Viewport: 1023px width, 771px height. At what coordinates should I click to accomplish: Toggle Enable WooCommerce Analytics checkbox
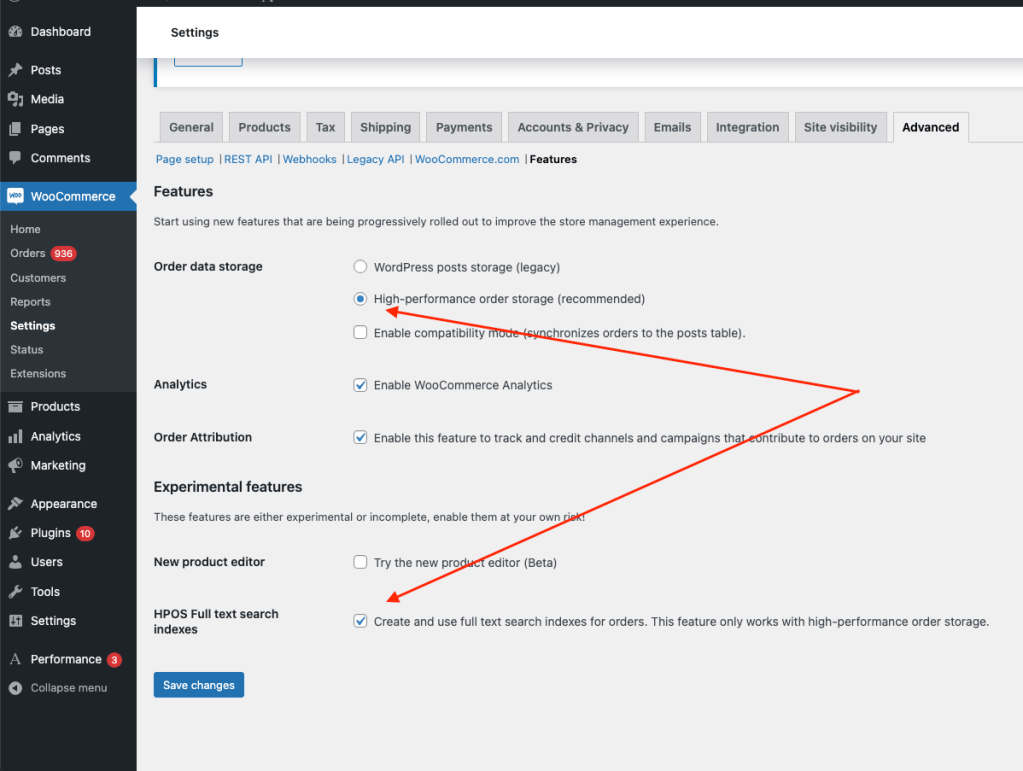coord(360,385)
